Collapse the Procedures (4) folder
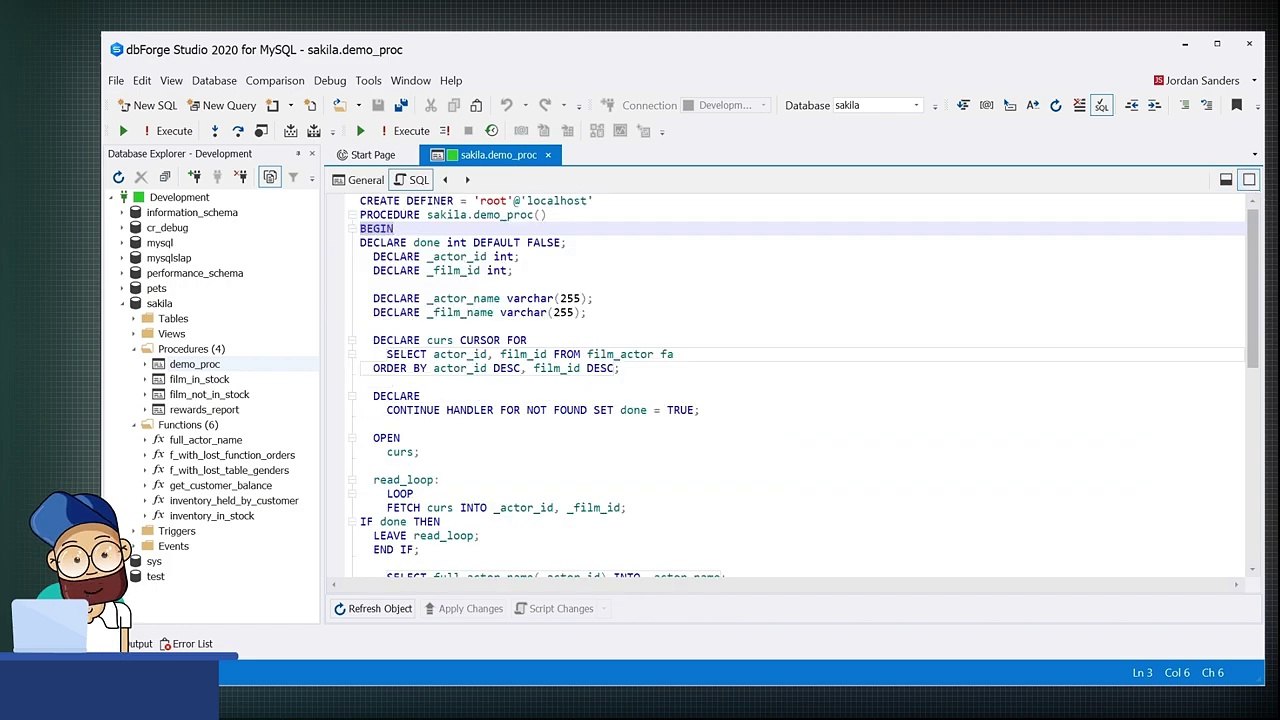The height and width of the screenshot is (720, 1280). tap(134, 349)
